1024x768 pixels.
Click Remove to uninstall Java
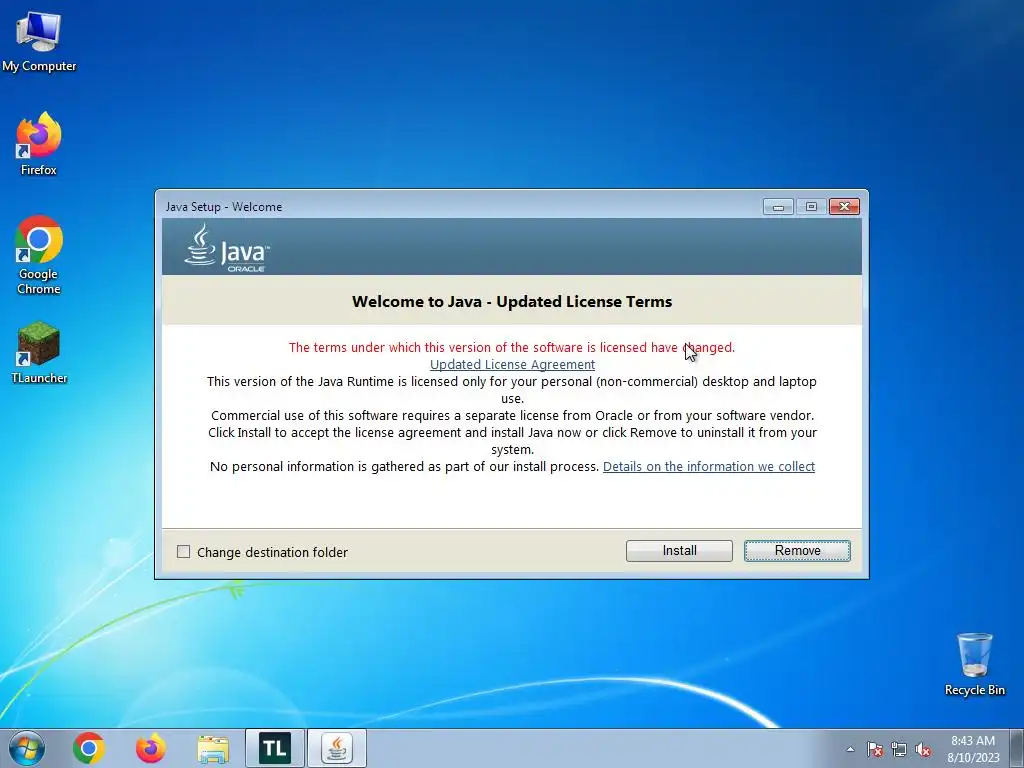[797, 551]
